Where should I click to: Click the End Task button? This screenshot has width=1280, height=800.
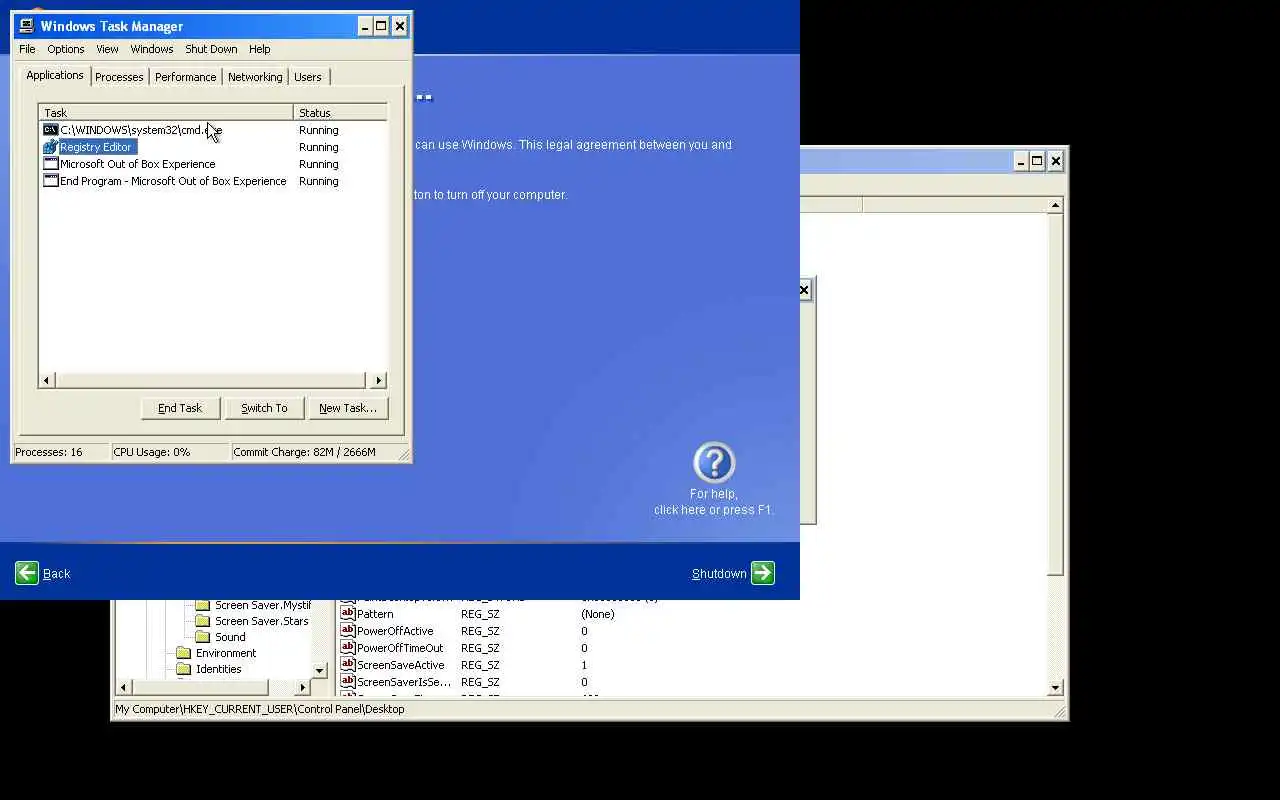click(x=180, y=408)
